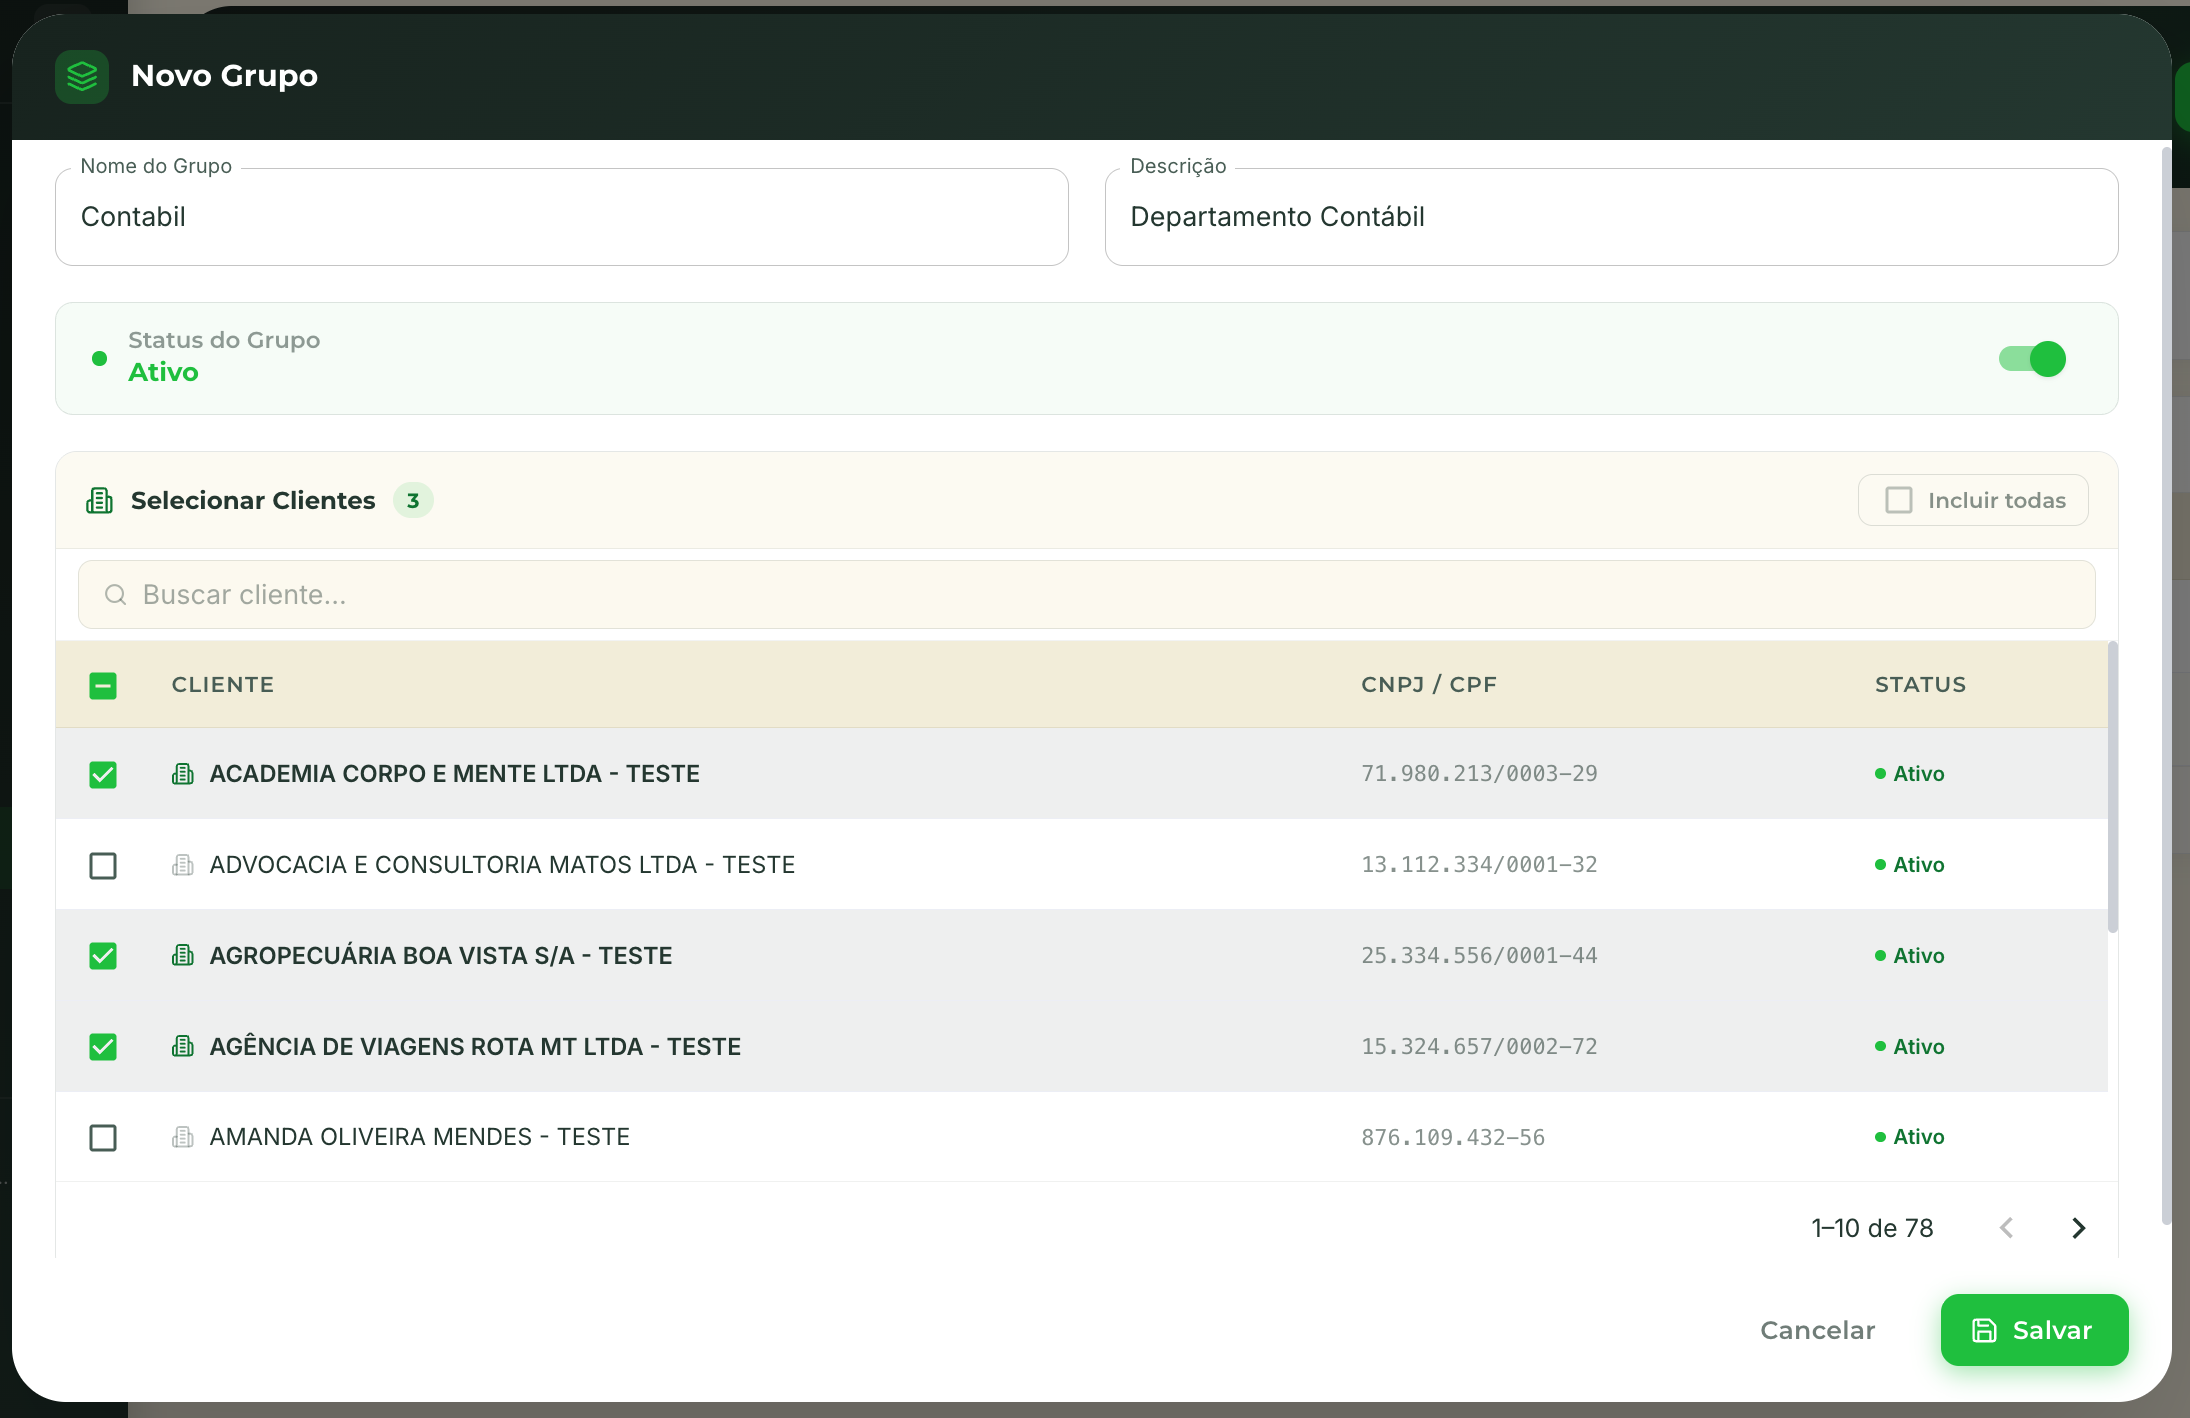Screen dimensions: 2190x1418
Task: Uncheck AGÊNCIA DE VIAGENS ROTA MT checkbox
Action: point(103,1047)
